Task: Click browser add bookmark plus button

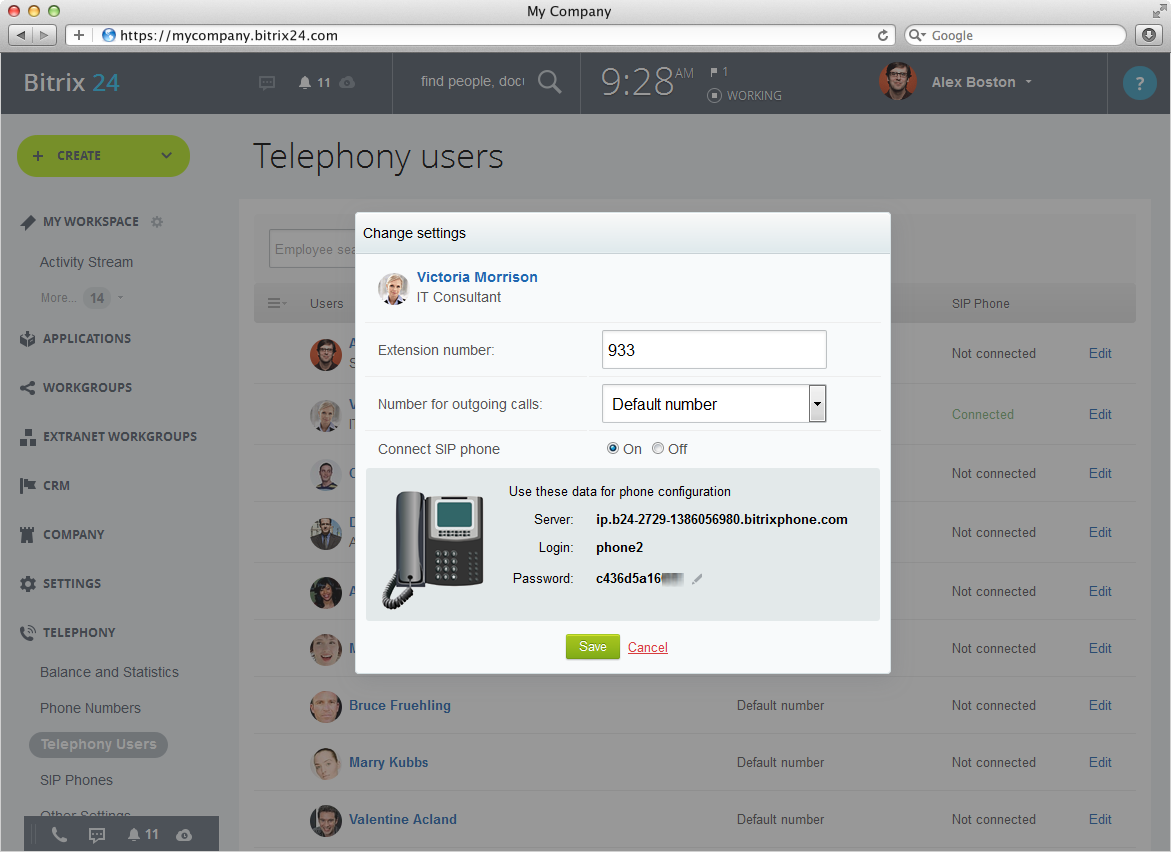Action: pos(78,35)
